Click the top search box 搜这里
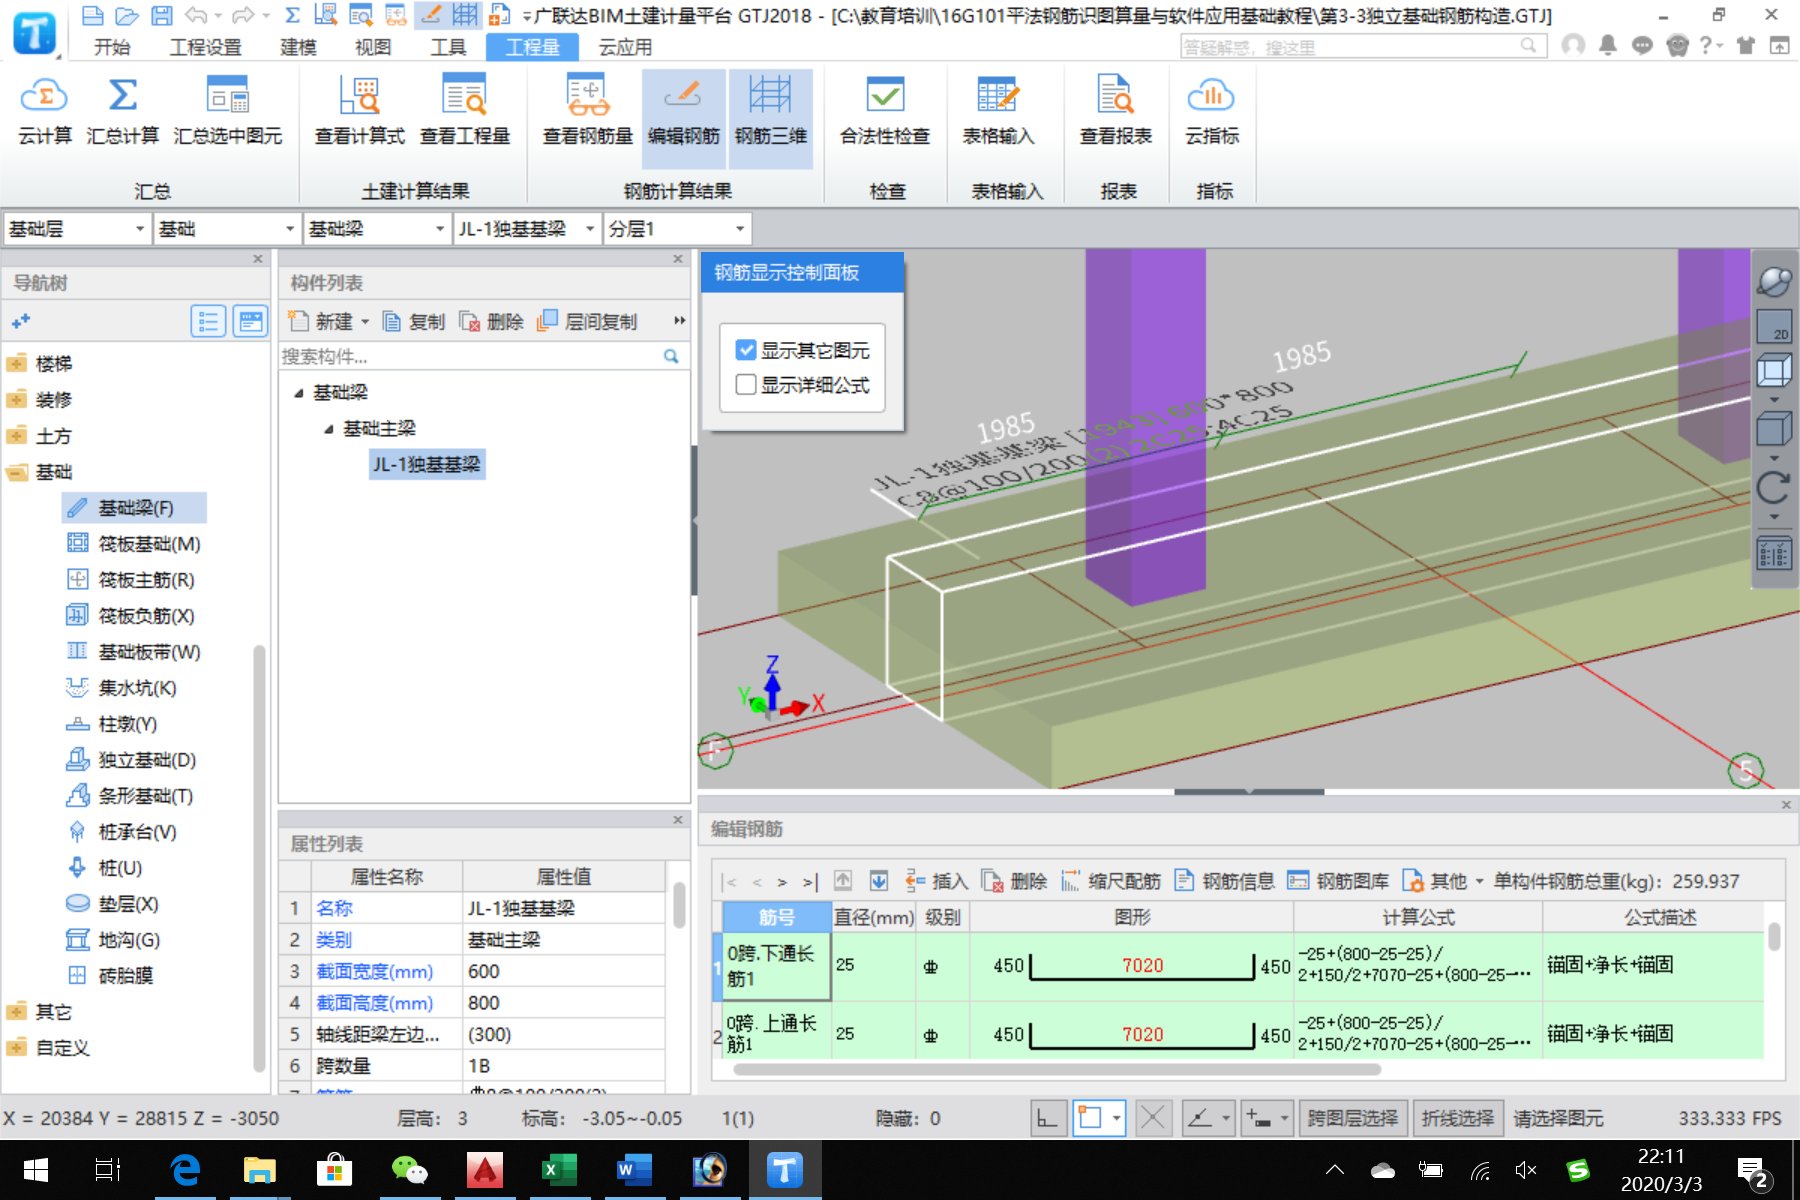1800x1200 pixels. click(x=1362, y=47)
